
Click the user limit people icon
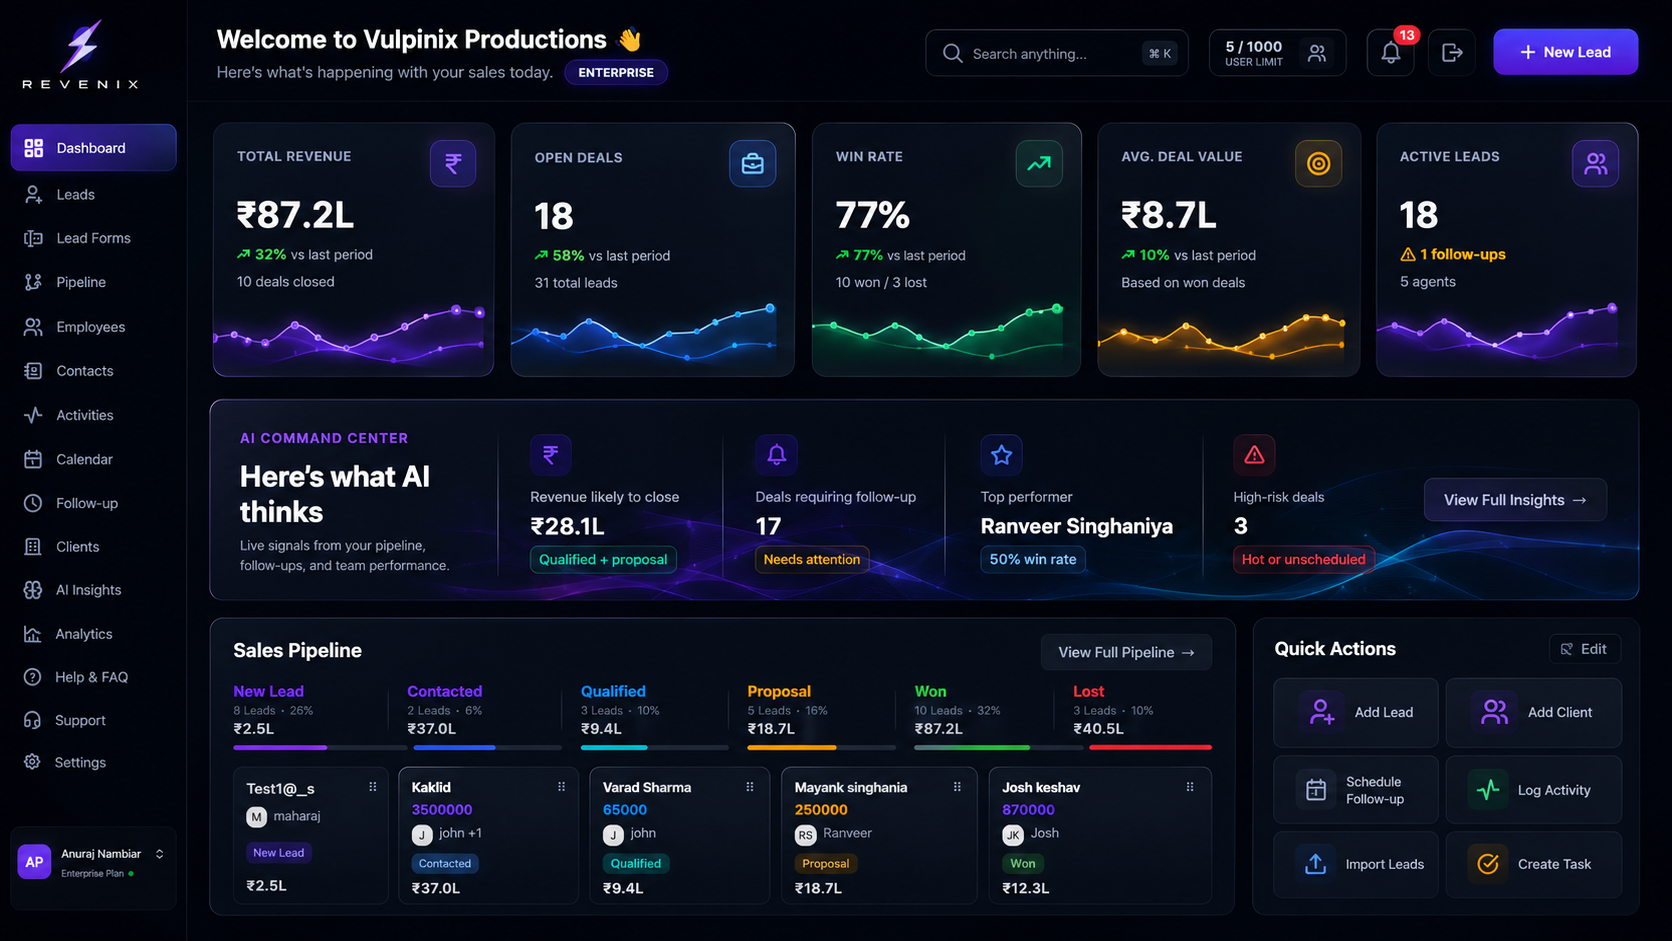click(x=1317, y=53)
